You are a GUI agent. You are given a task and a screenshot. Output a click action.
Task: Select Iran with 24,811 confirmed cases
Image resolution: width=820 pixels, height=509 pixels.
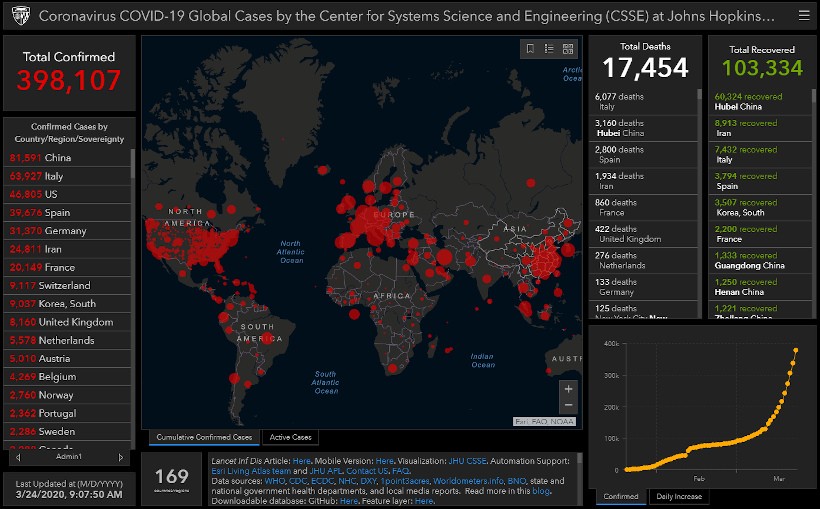point(67,249)
